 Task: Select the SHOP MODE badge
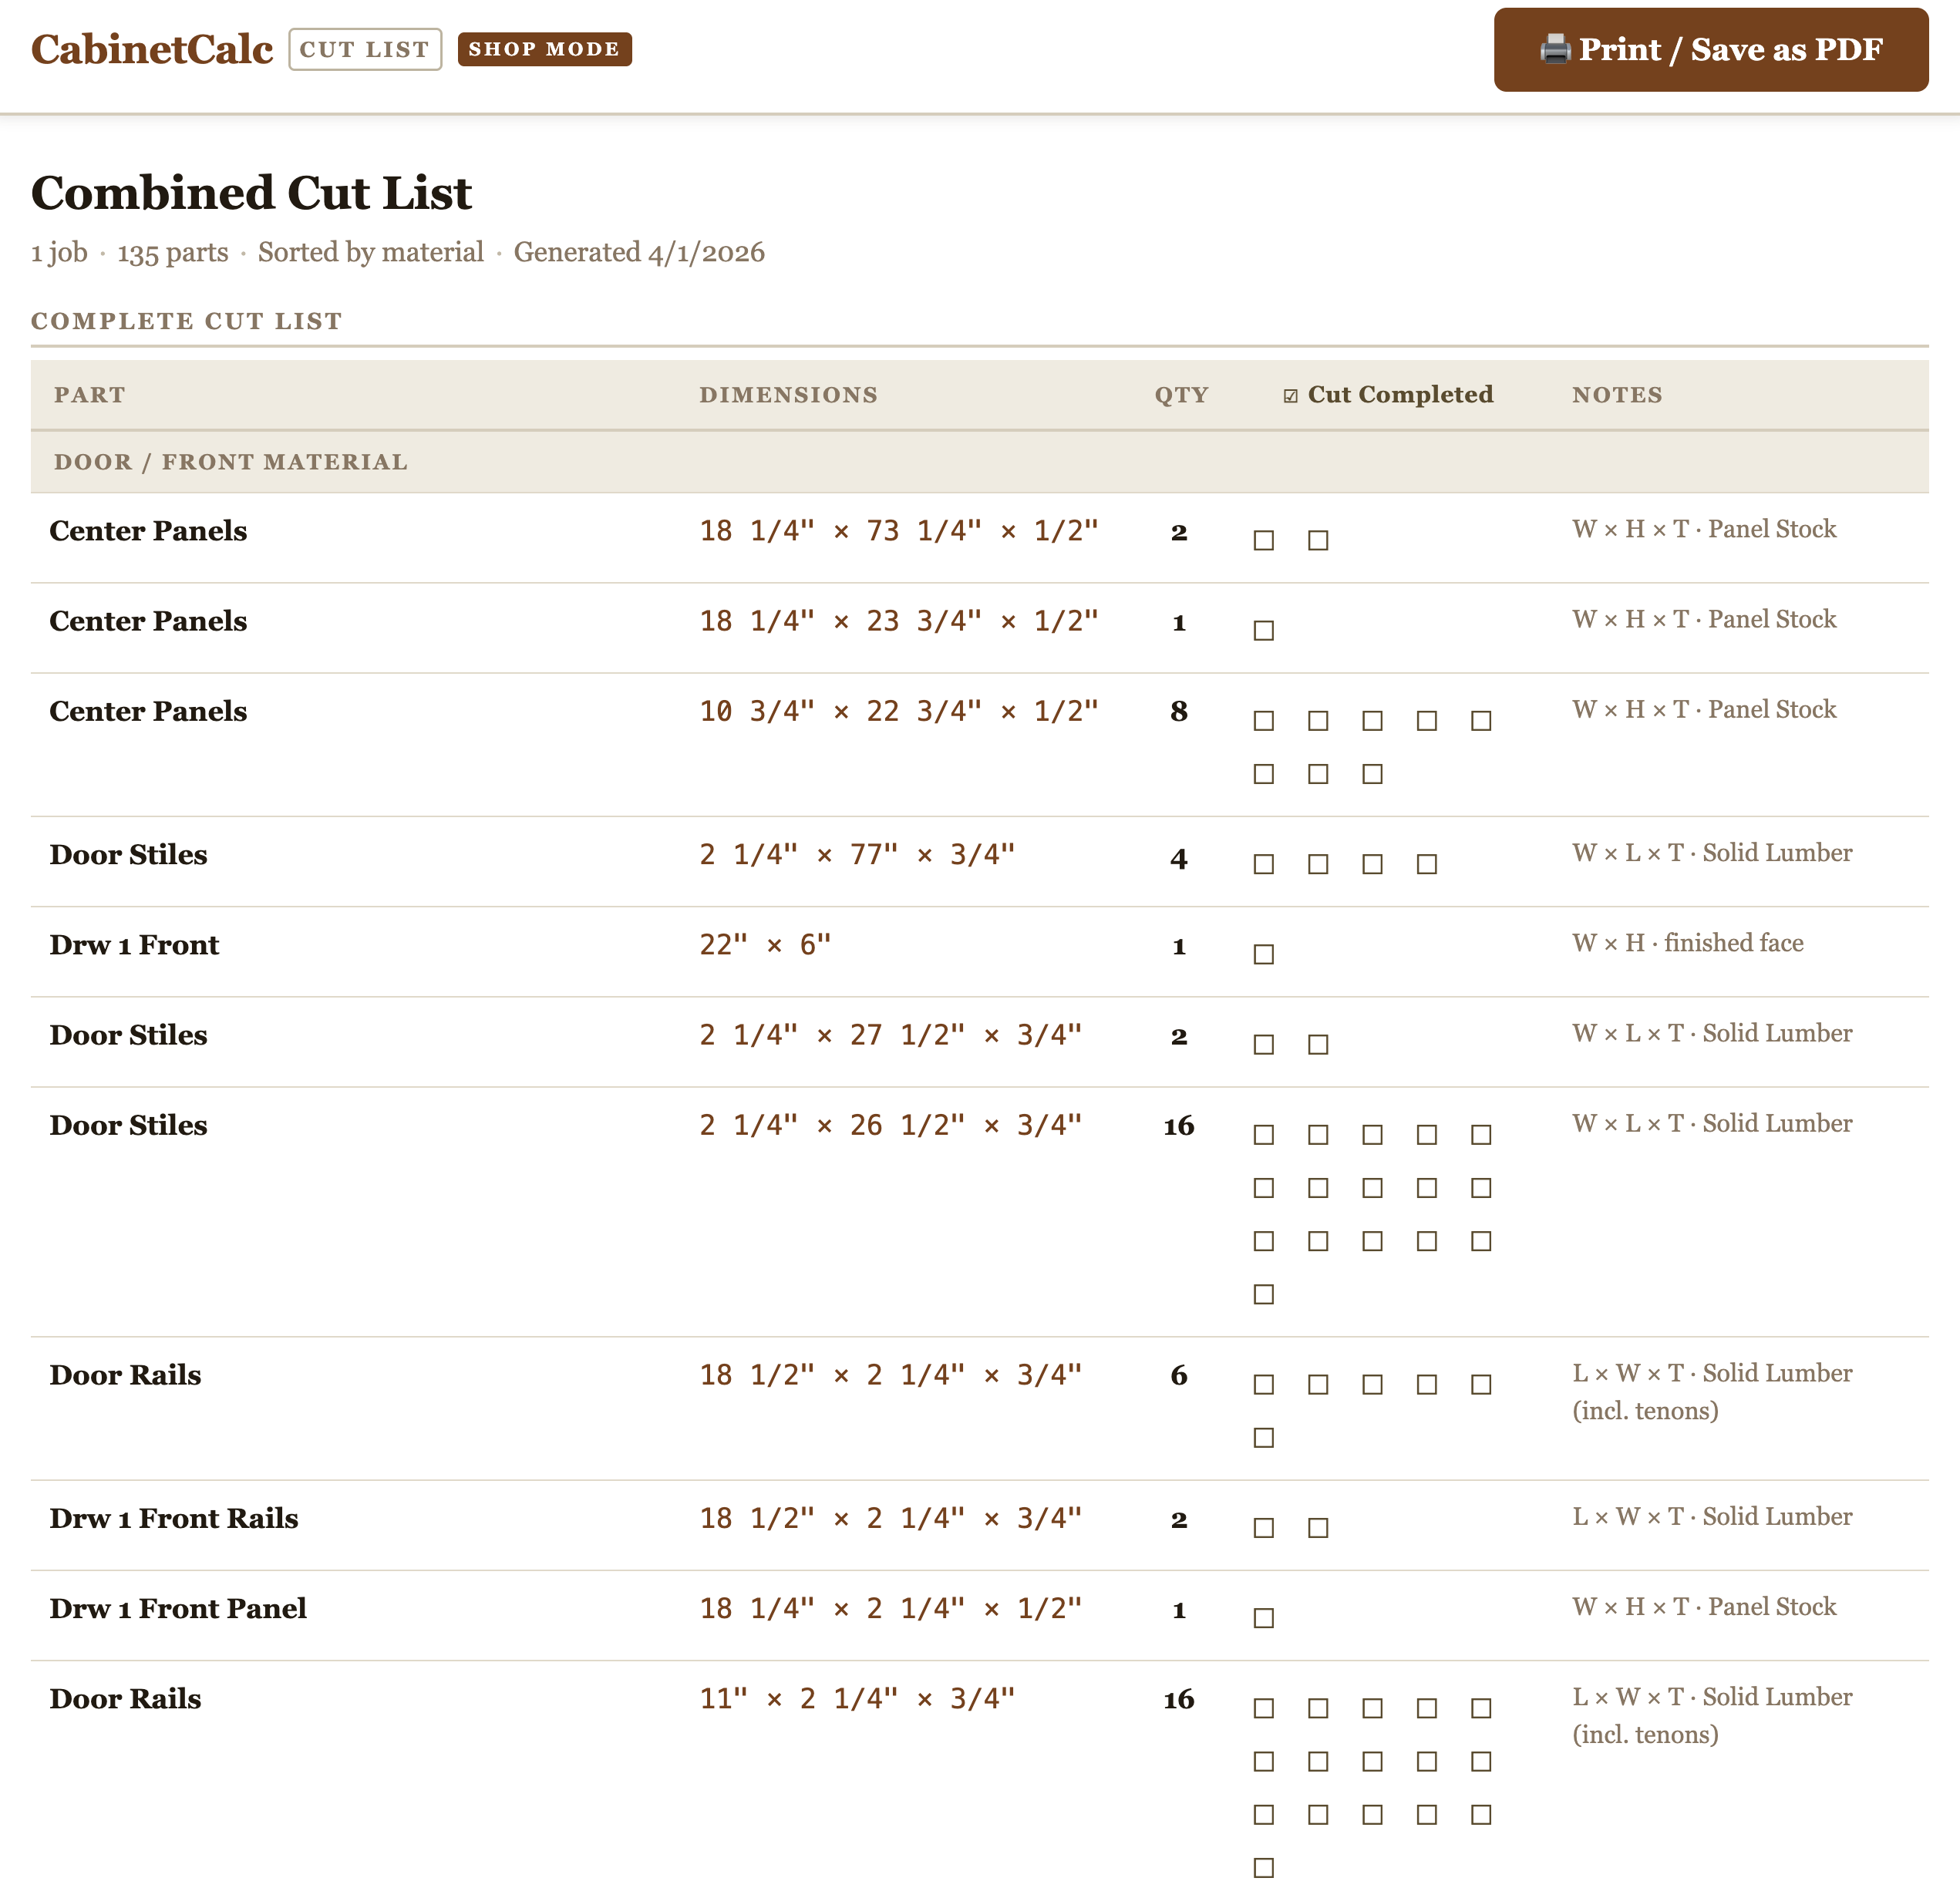(x=544, y=48)
